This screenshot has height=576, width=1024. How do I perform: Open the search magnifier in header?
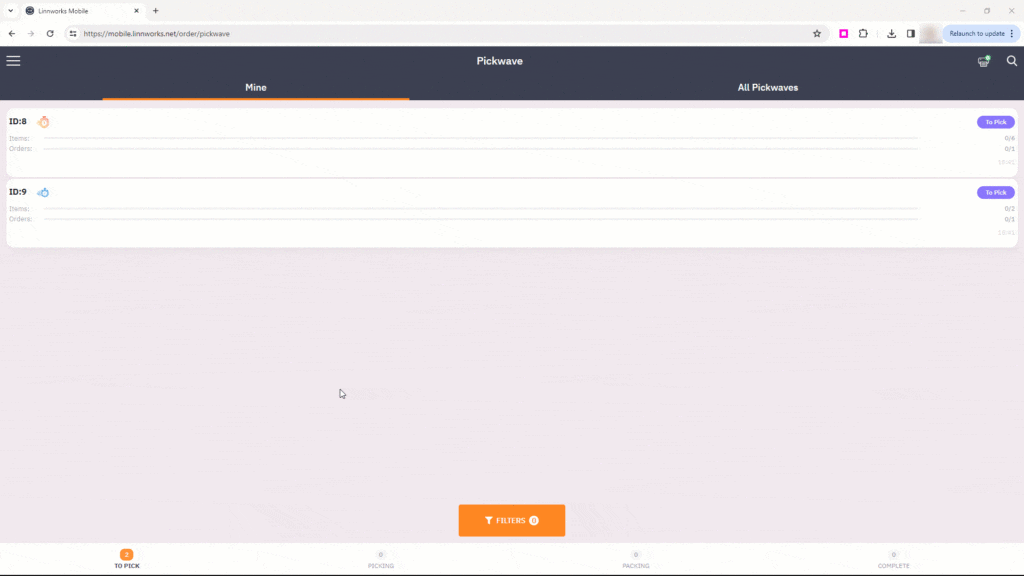click(x=1011, y=61)
